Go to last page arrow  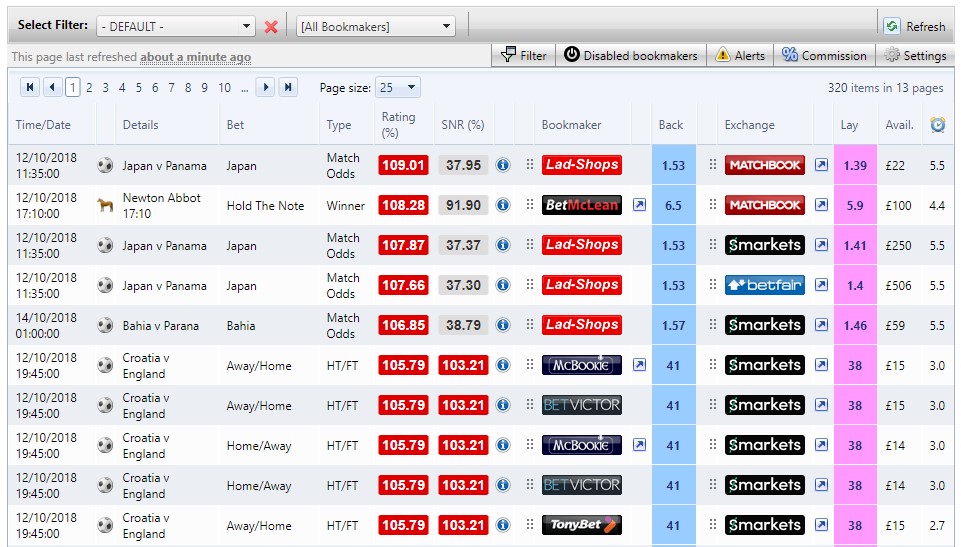[x=288, y=88]
